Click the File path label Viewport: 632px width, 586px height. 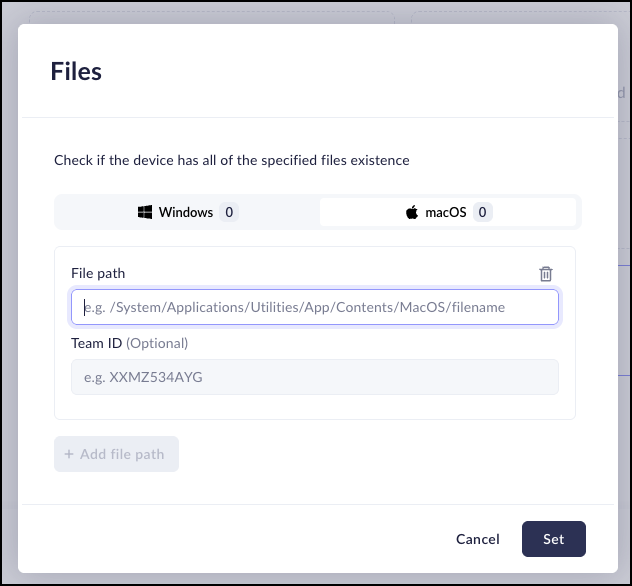[98, 273]
